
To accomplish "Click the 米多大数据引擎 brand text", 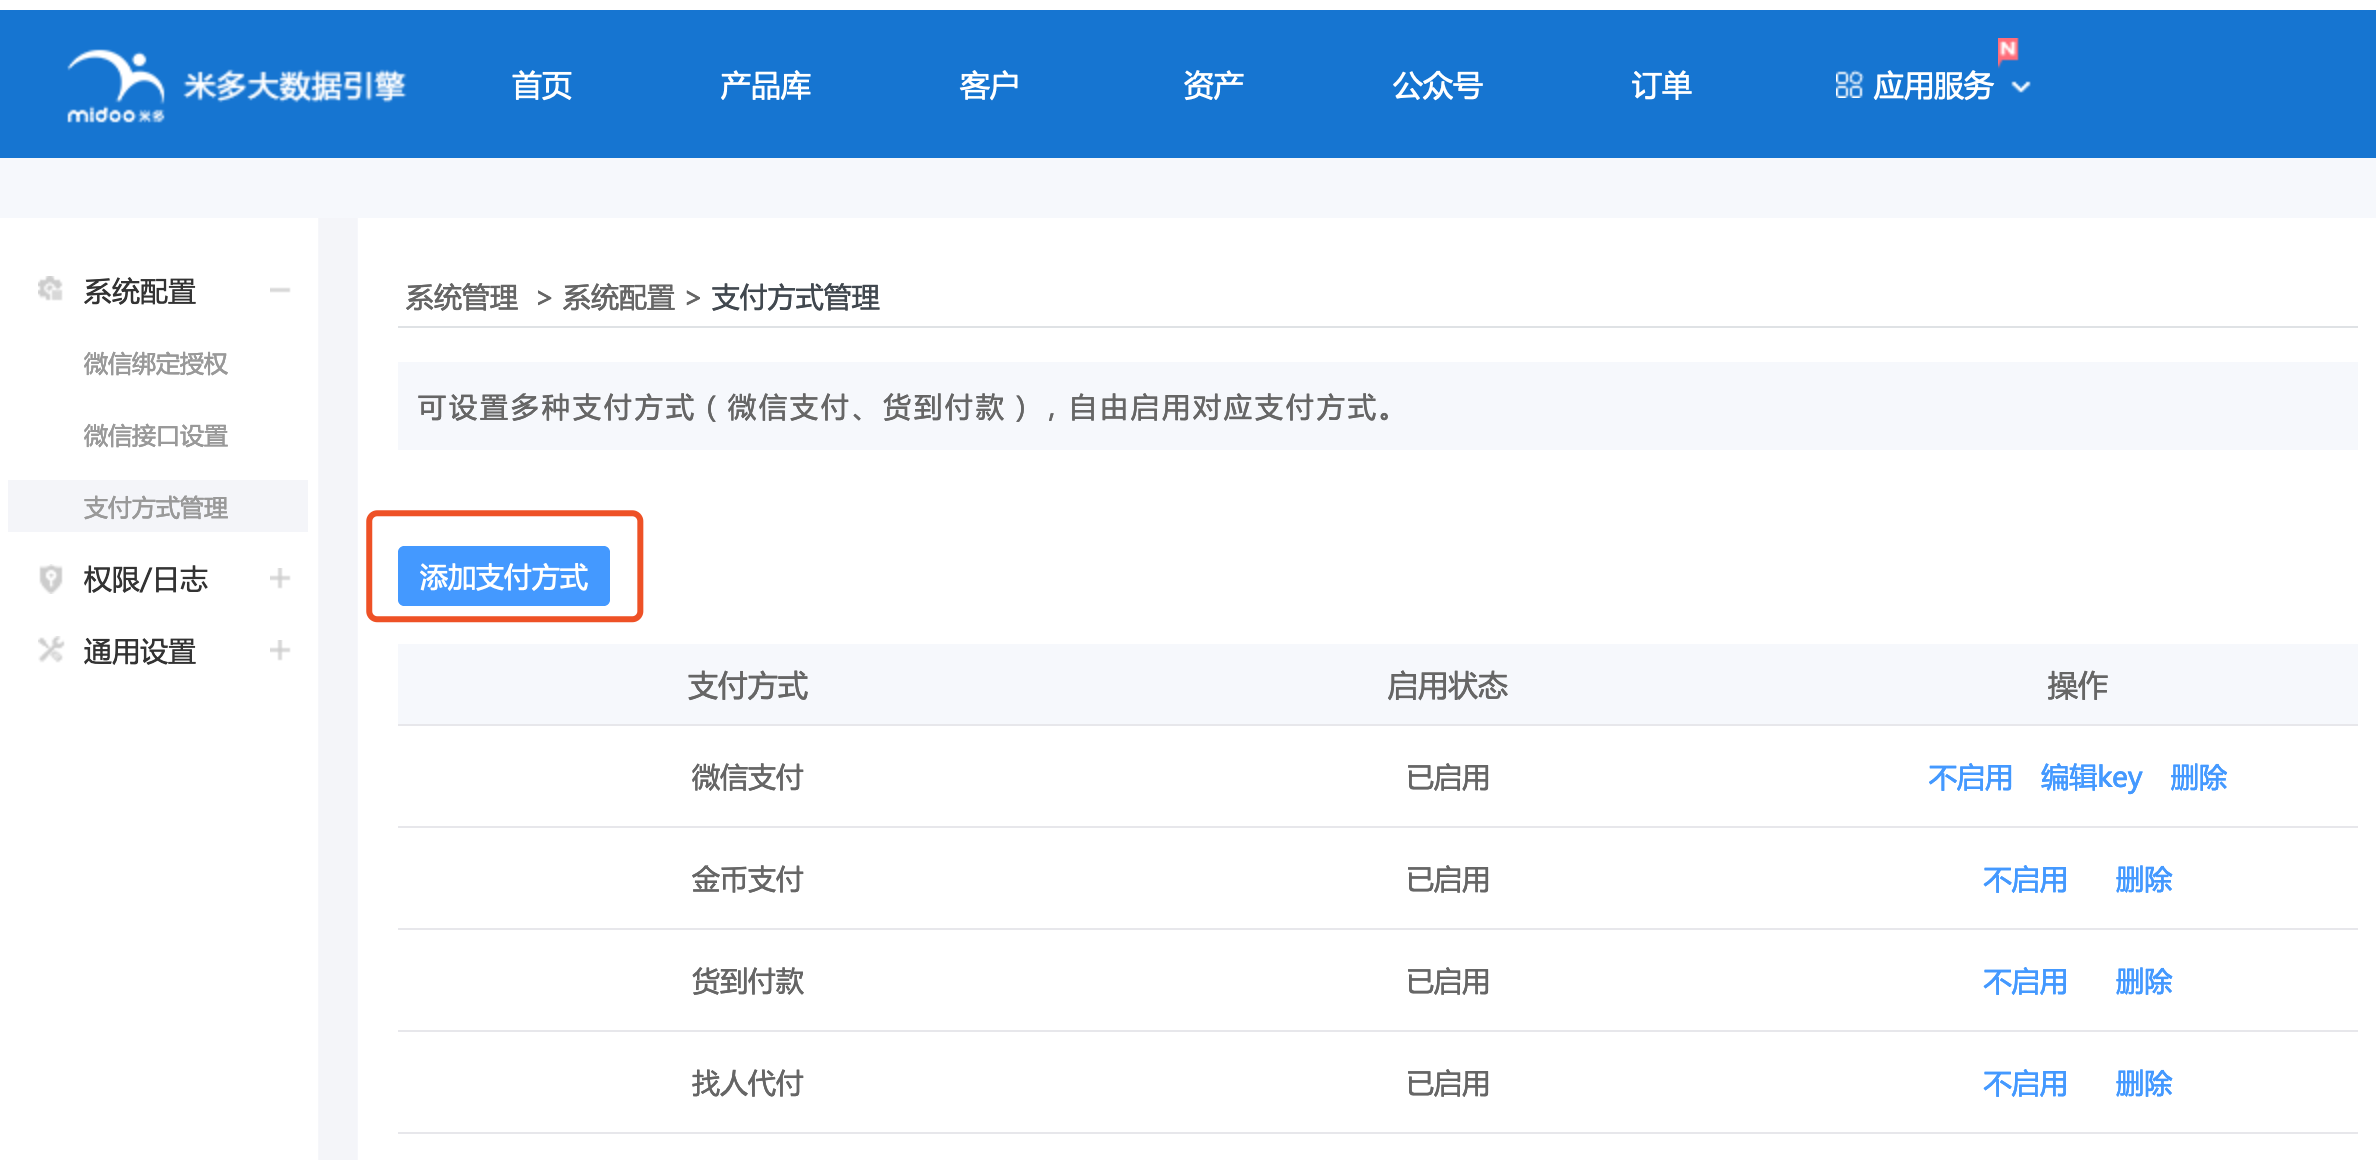I will (x=295, y=86).
